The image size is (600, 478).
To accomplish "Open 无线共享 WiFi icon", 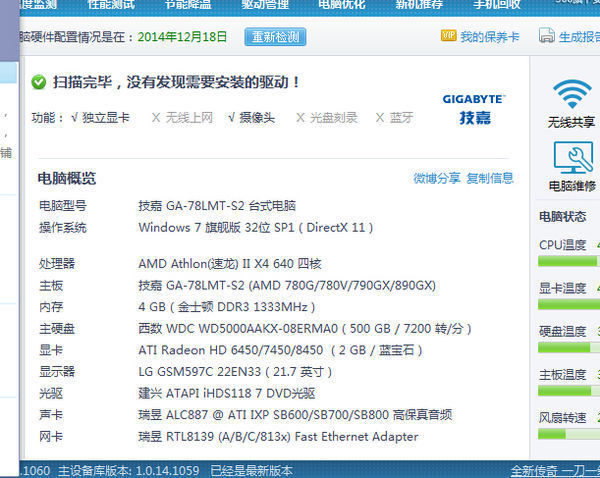I will point(572,94).
